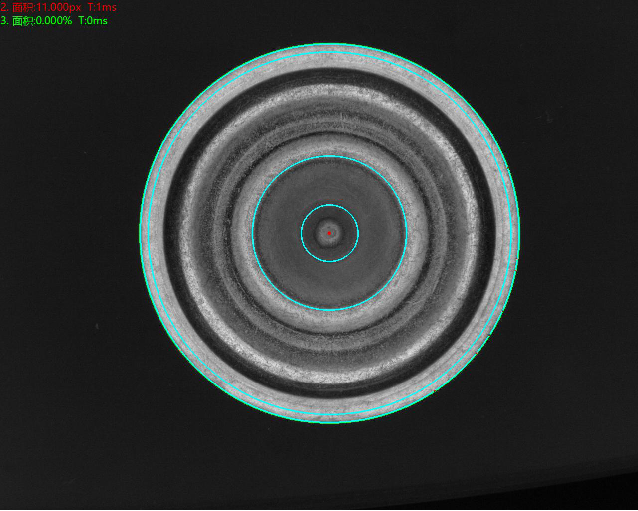Image resolution: width=638 pixels, height=511 pixels.
Task: Click the green 面积 label in line 3
Action: click(x=22, y=20)
